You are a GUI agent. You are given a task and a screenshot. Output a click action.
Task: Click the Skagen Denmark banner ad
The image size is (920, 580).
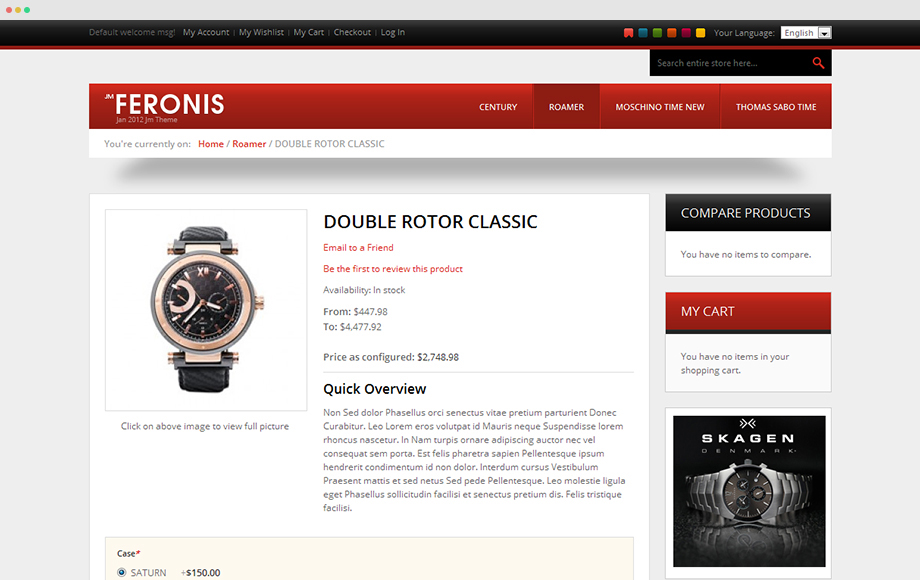coord(749,491)
